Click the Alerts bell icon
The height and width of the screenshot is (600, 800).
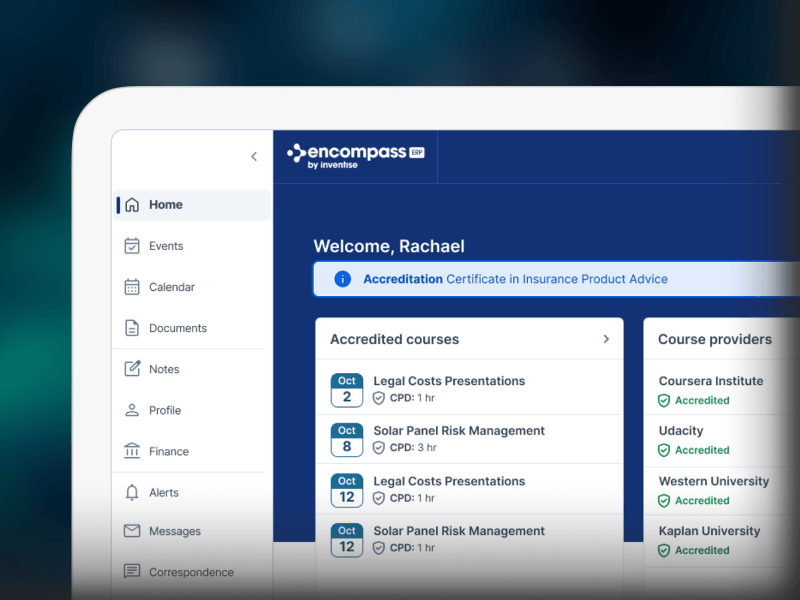(132, 492)
